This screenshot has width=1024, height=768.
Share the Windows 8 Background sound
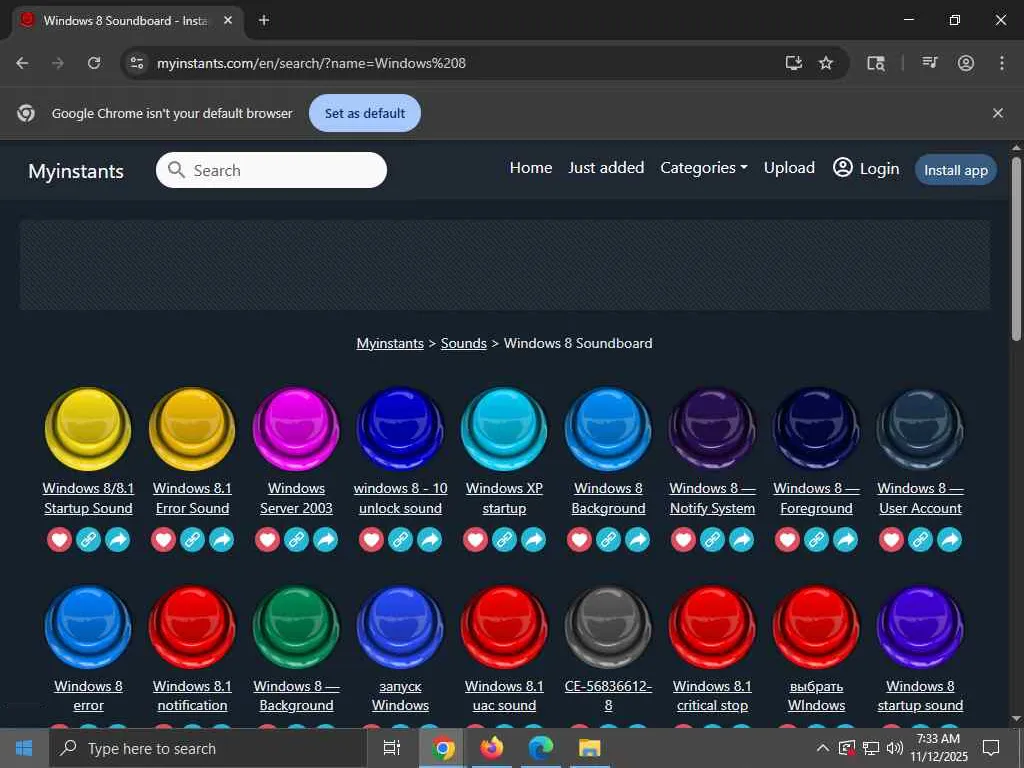tap(637, 539)
